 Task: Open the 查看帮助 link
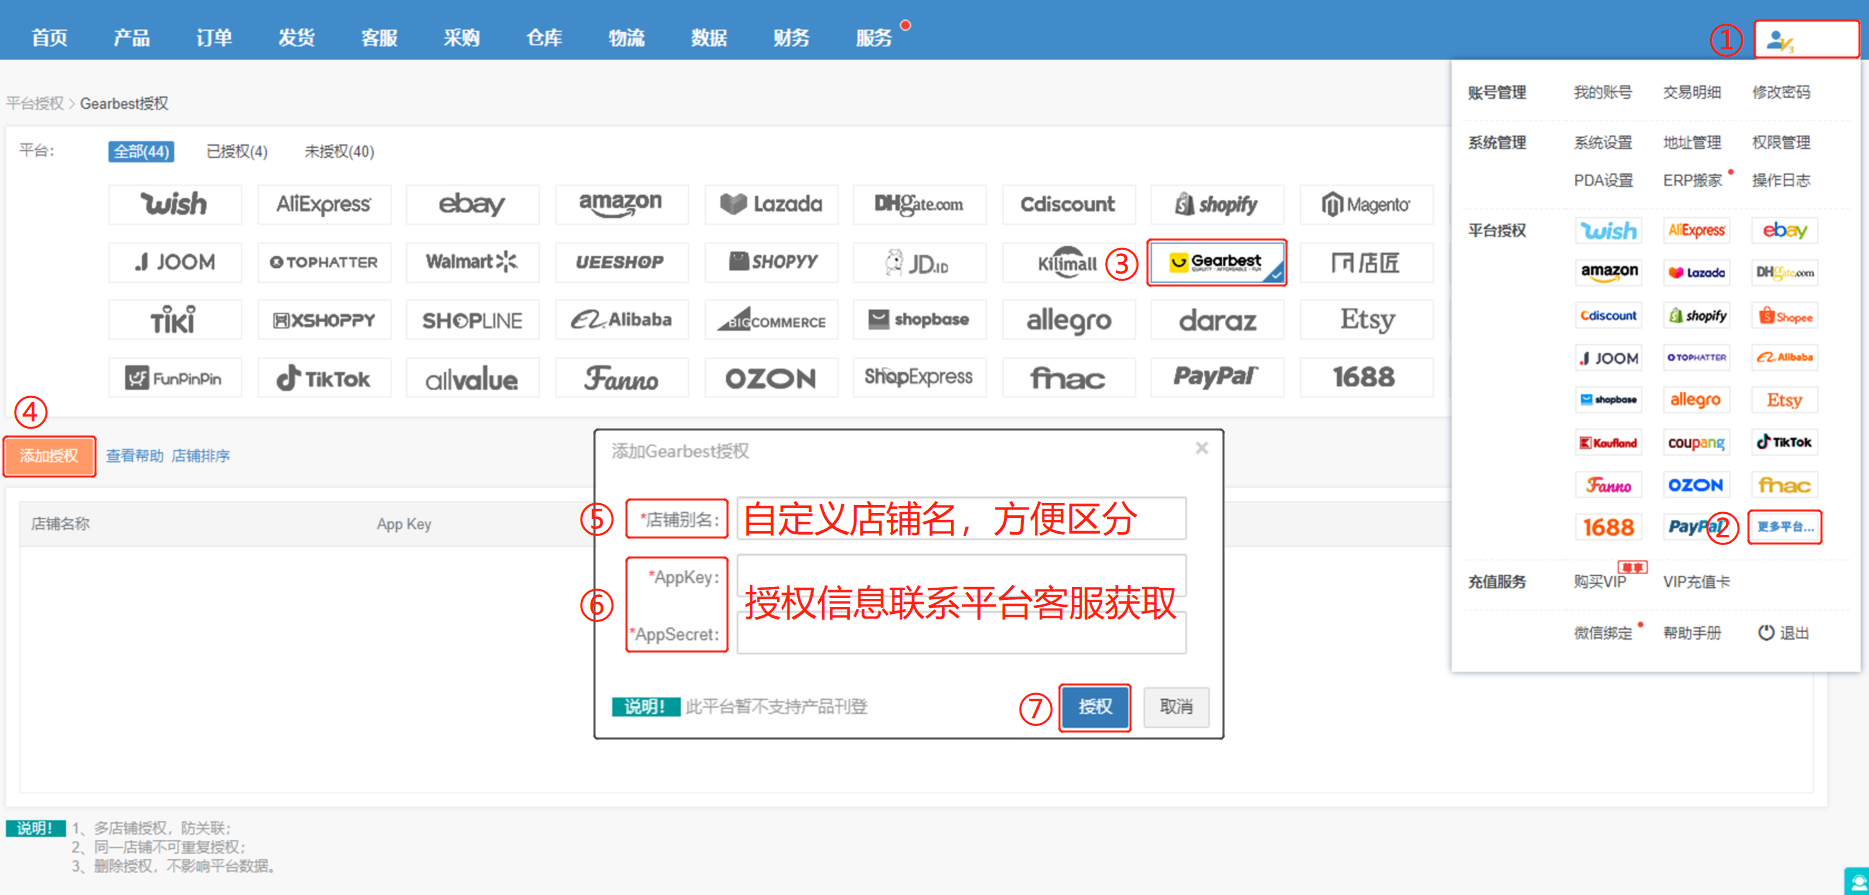click(135, 456)
